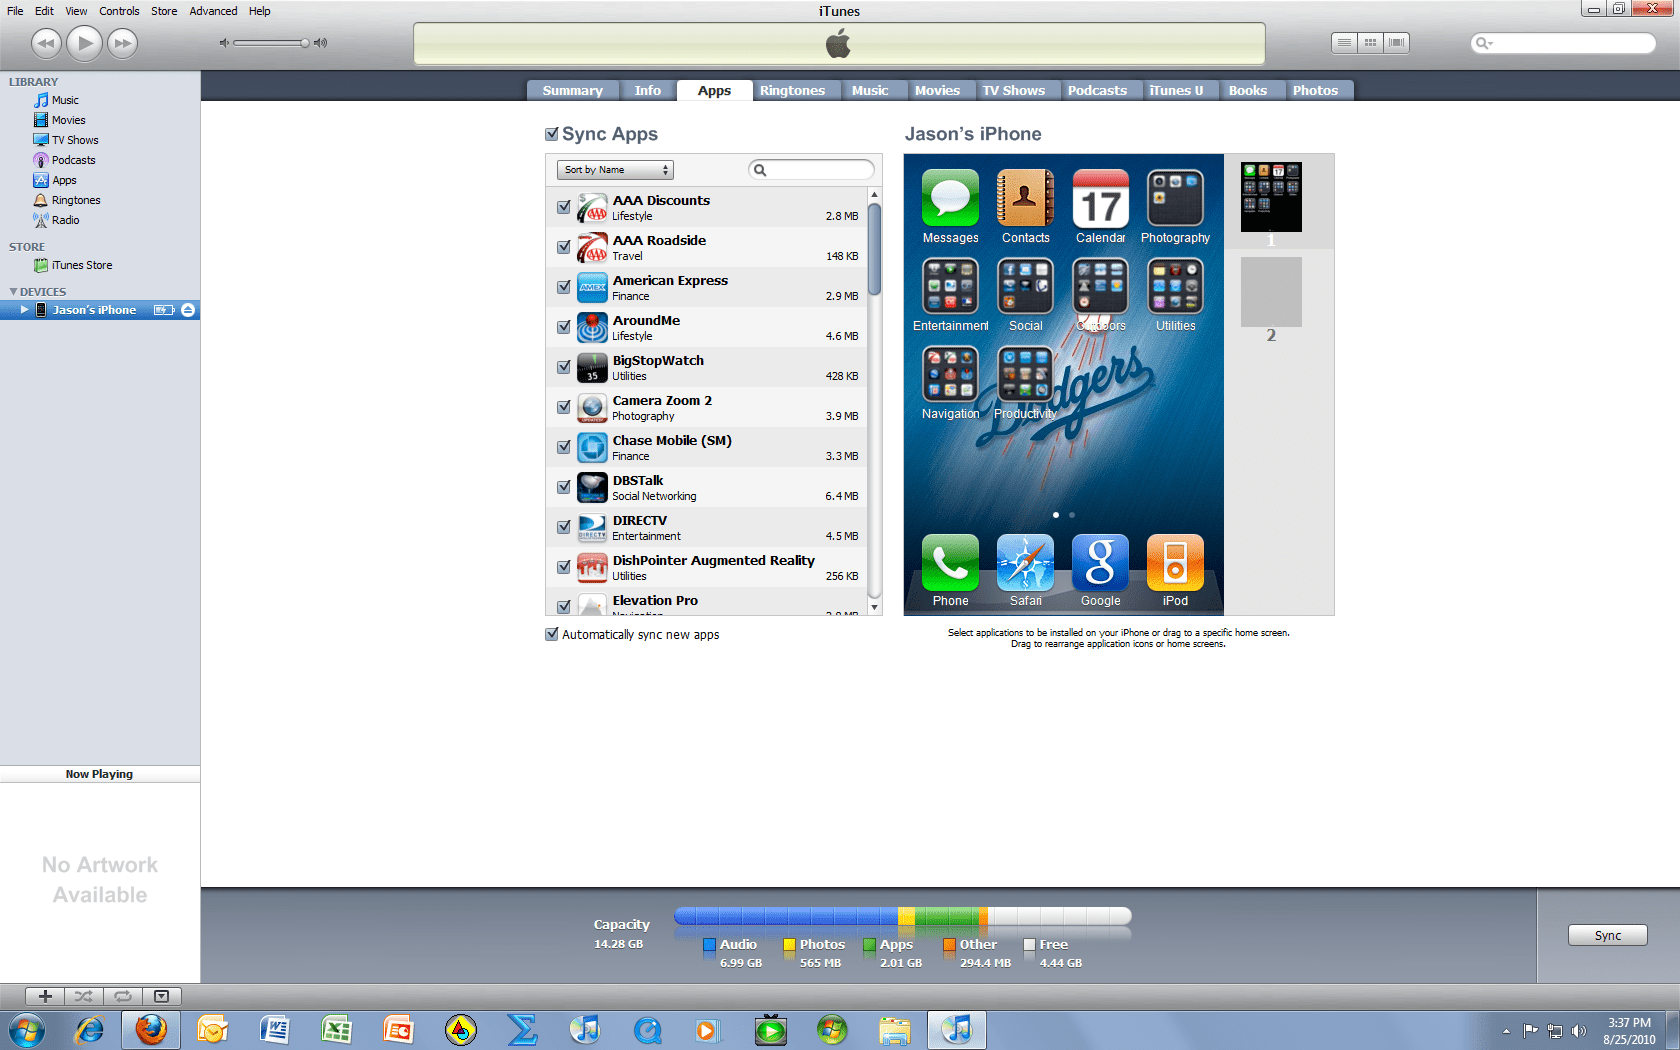Uncheck BigStopWatch app
Image resolution: width=1680 pixels, height=1050 pixels.
[564, 367]
